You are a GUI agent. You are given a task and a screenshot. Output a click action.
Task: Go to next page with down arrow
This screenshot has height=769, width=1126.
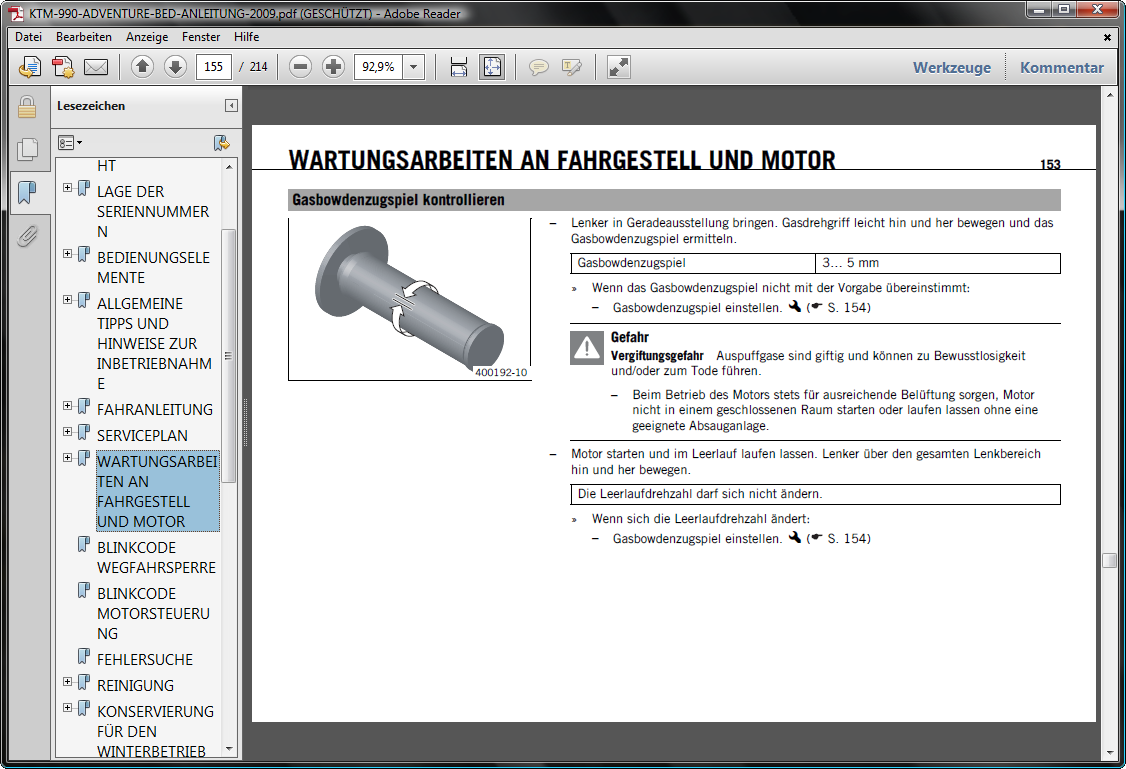[x=175, y=67]
